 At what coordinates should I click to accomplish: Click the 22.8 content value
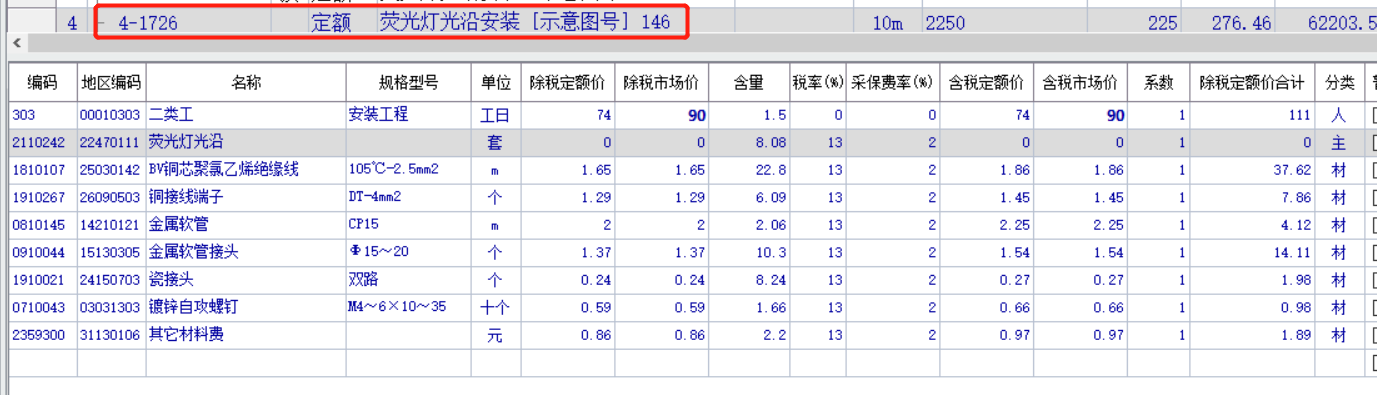748,170
